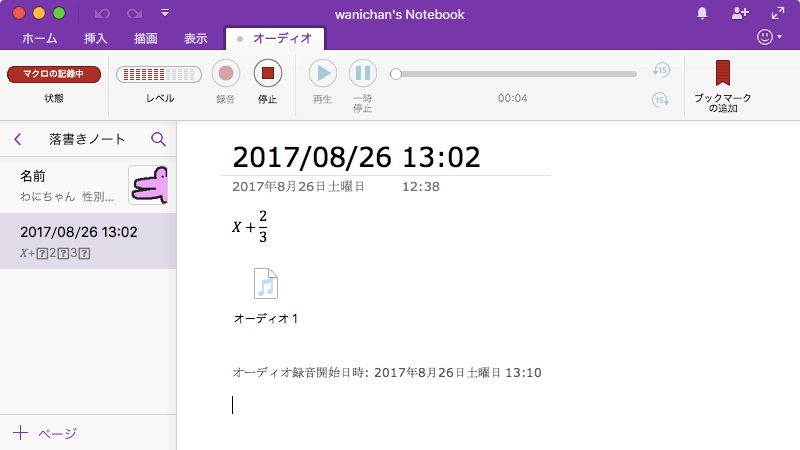This screenshot has width=800, height=450.
Task: Click the forward 15 seconds icon
Action: [660, 99]
